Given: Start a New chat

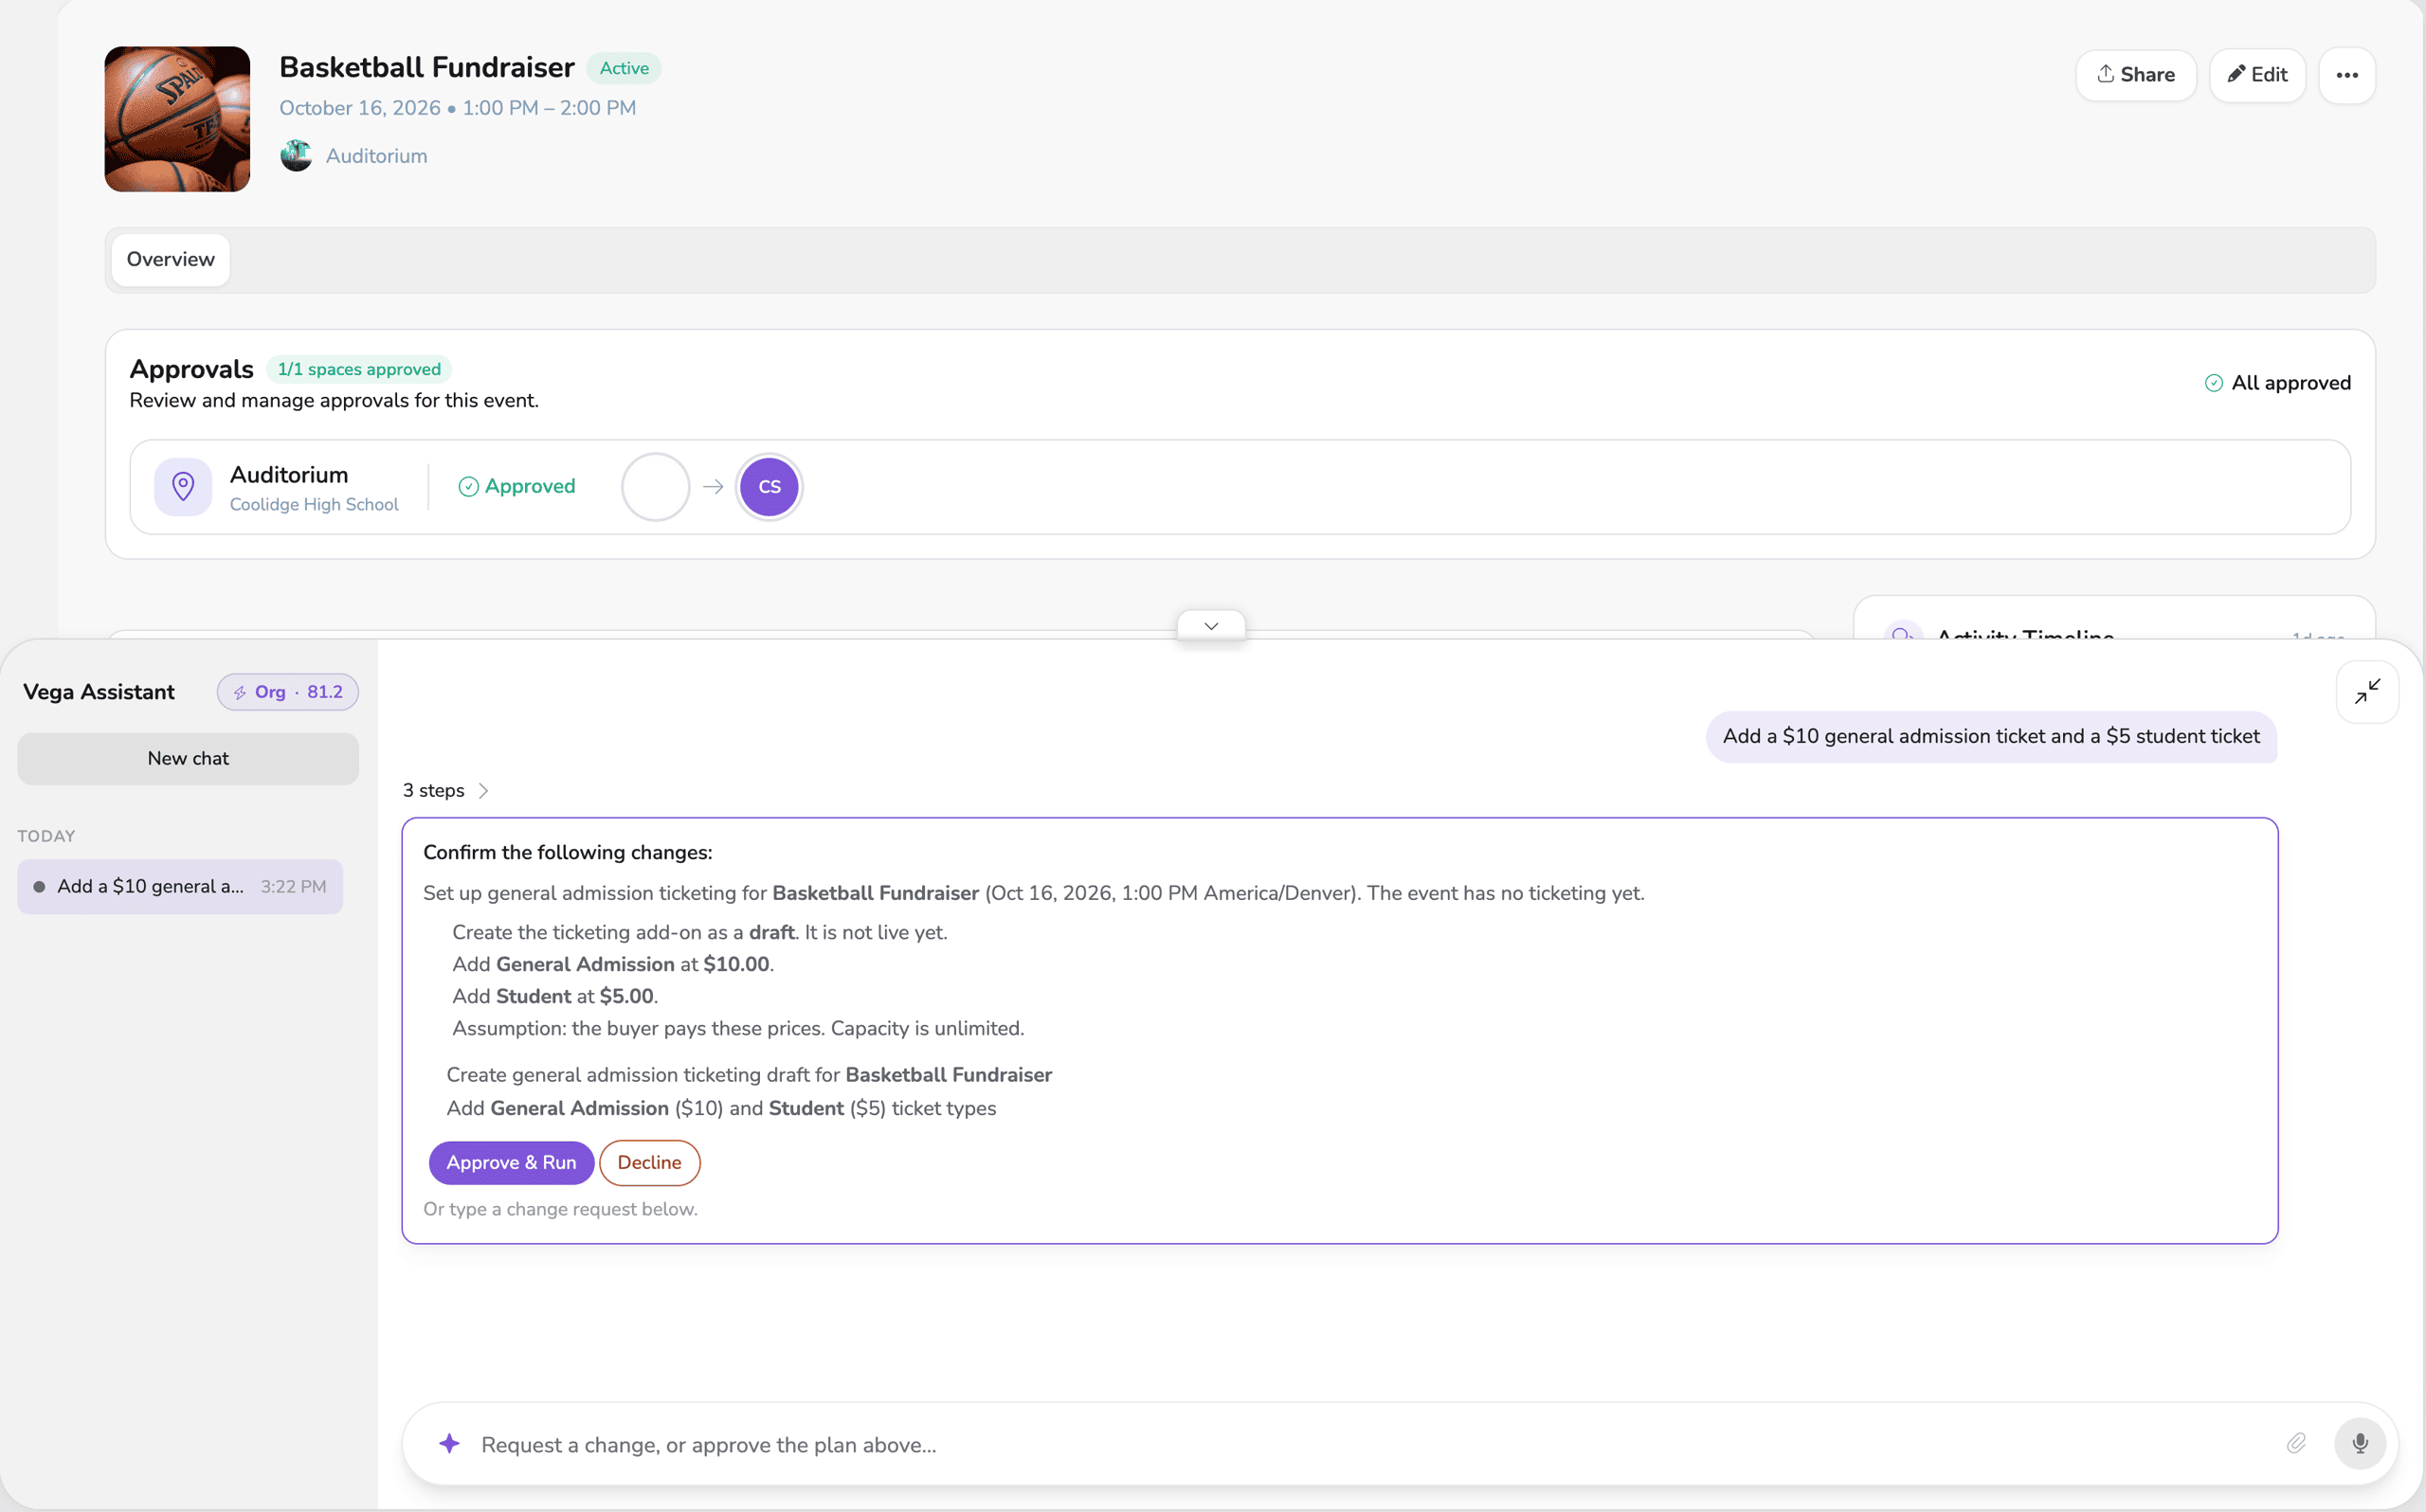Looking at the screenshot, I should (188, 759).
